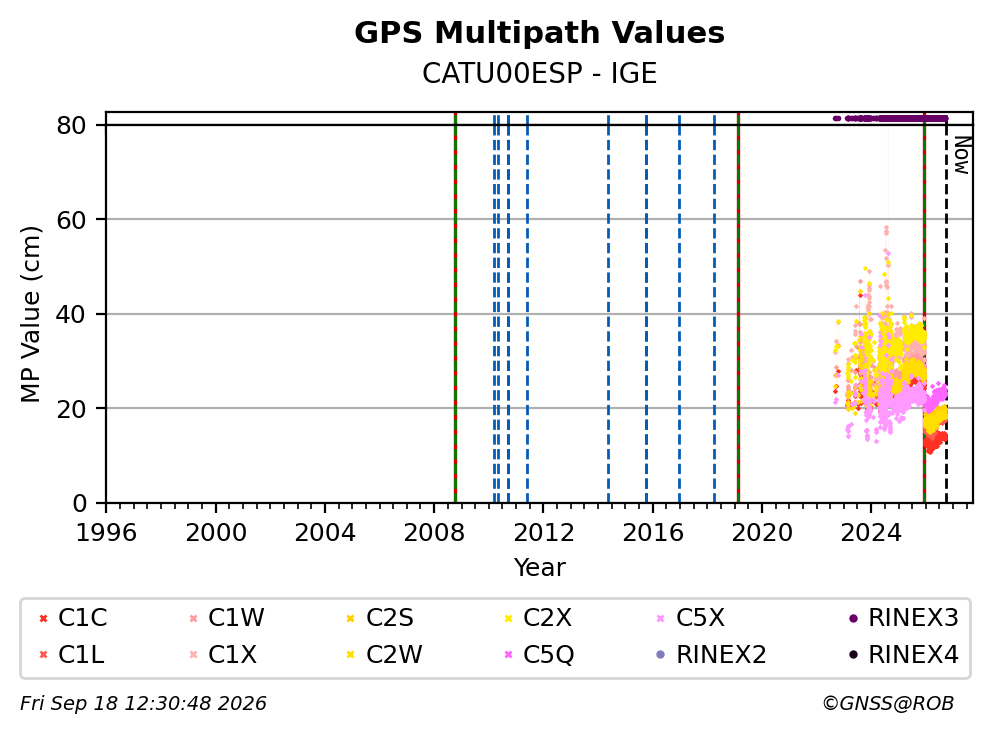Image resolution: width=992 pixels, height=734 pixels.
Task: Select the C1W legend marker
Action: [194, 618]
